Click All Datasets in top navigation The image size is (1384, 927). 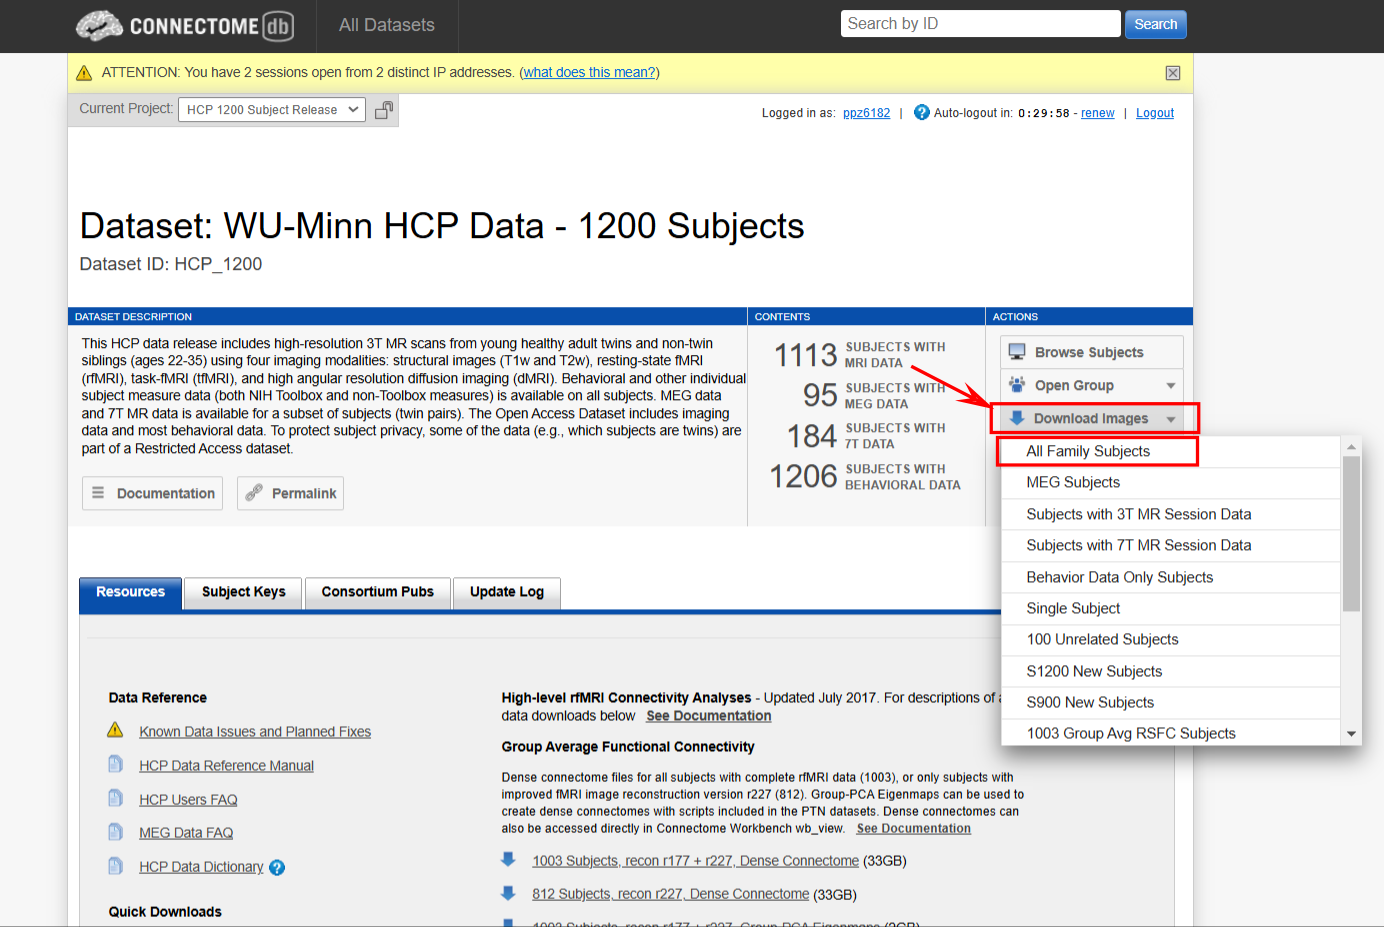point(387,25)
